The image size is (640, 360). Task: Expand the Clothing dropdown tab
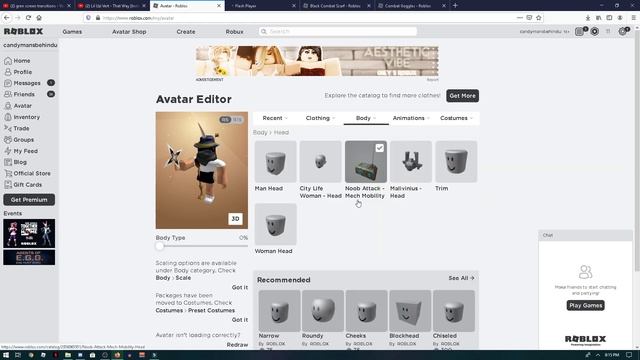pyautogui.click(x=320, y=118)
